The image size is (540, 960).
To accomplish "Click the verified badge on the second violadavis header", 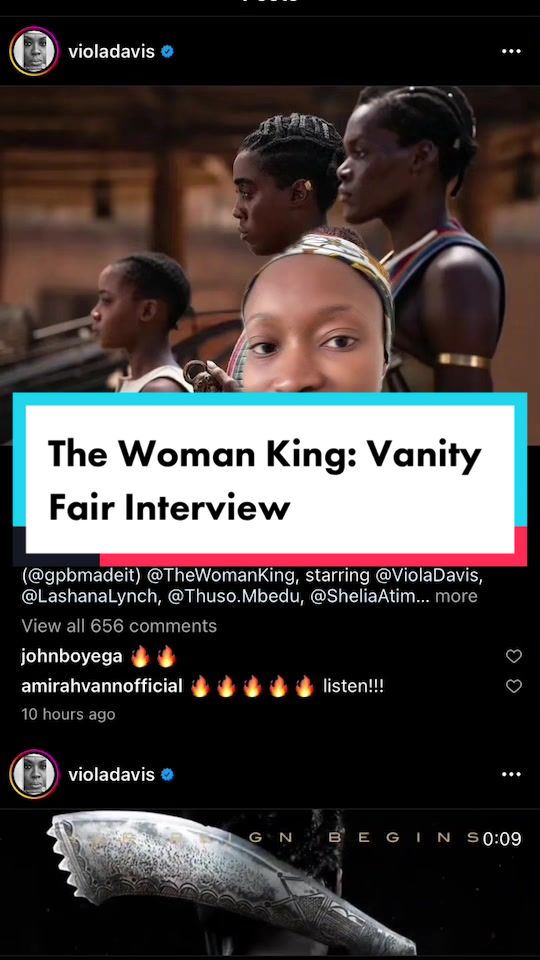I will [167, 775].
